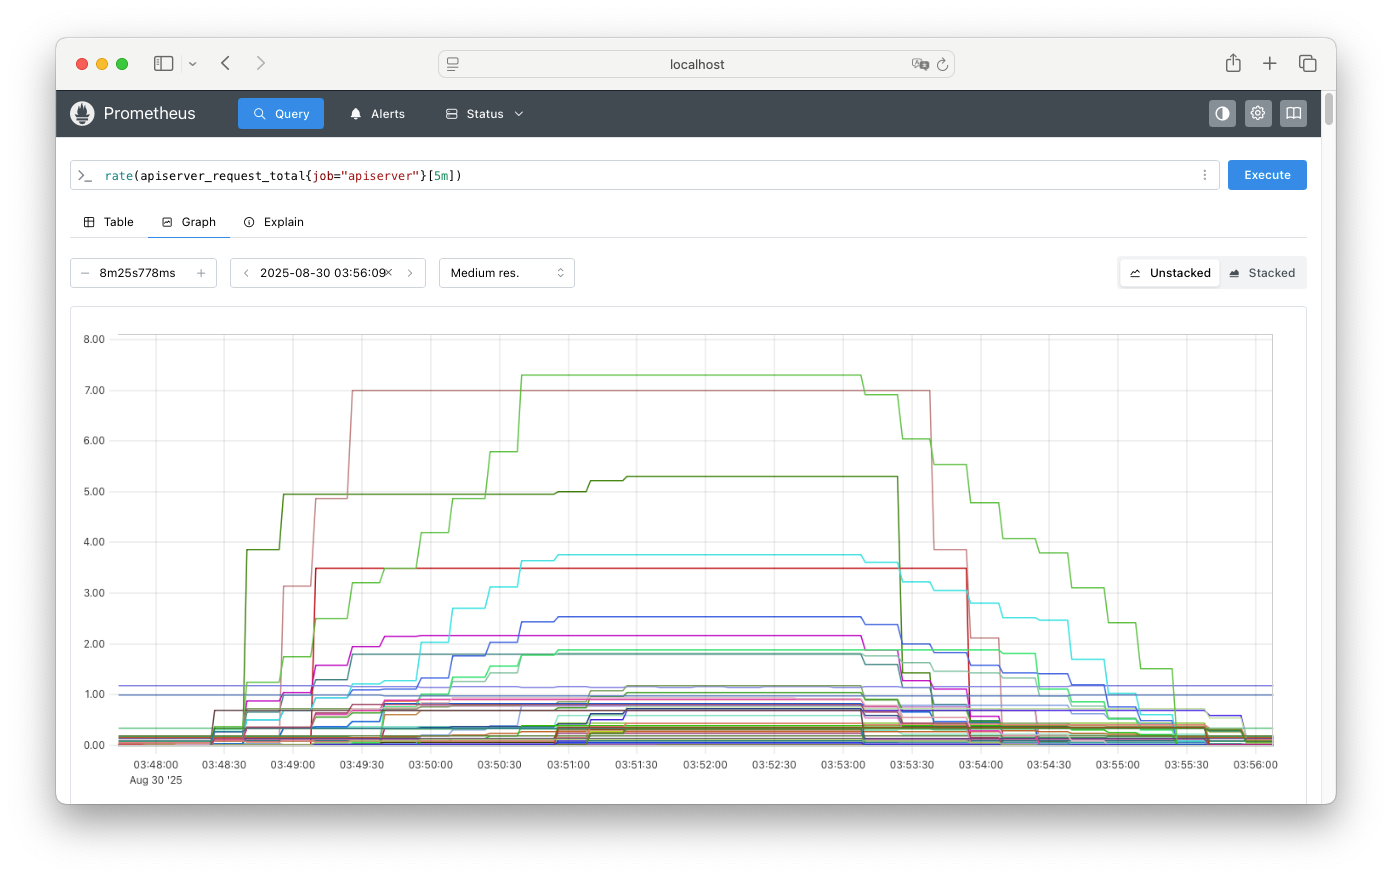Open the documentation book icon
The width and height of the screenshot is (1392, 878).
click(1294, 114)
